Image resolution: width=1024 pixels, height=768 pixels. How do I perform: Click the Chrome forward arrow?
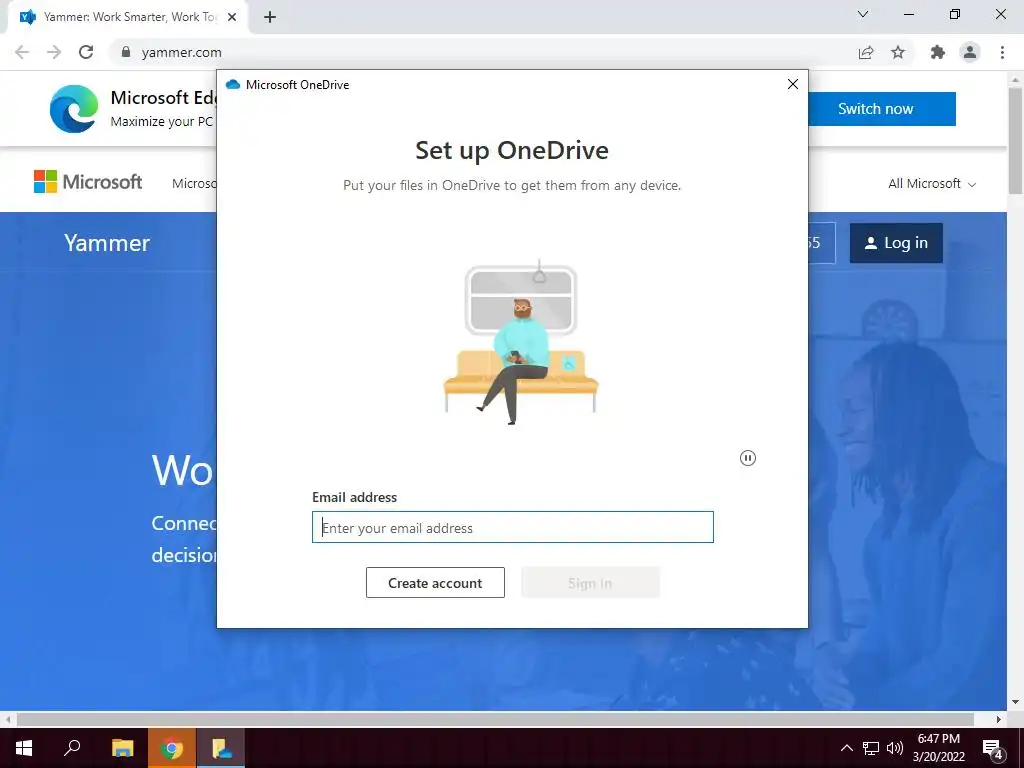[54, 52]
